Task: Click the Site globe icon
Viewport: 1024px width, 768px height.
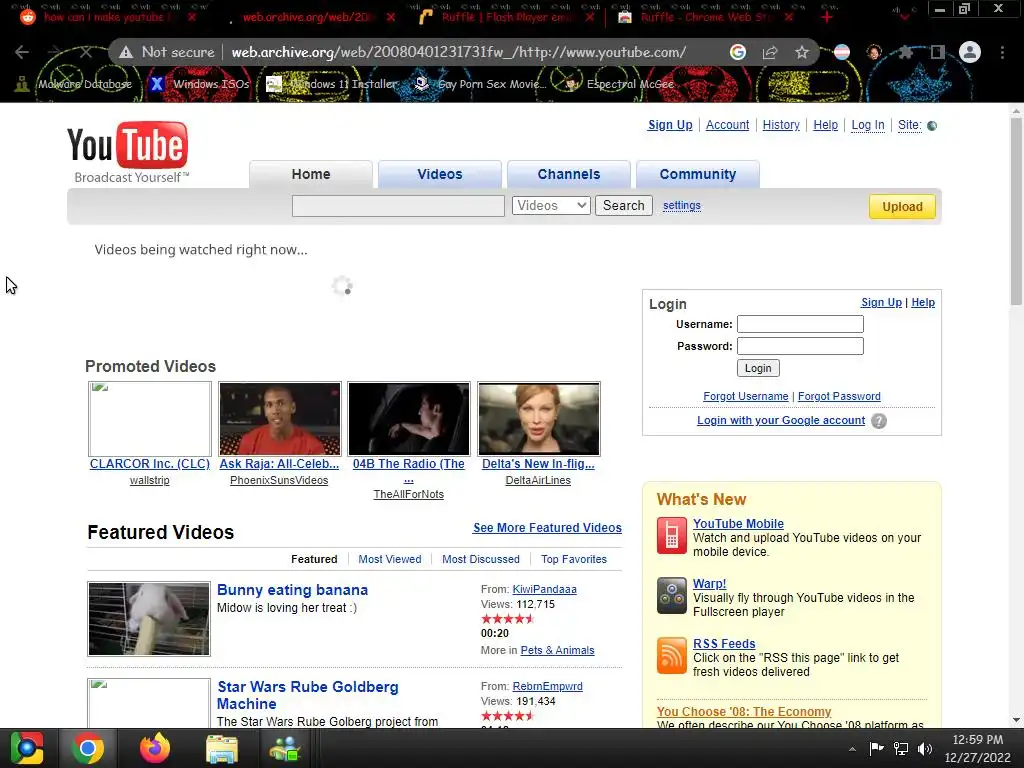Action: tap(932, 125)
